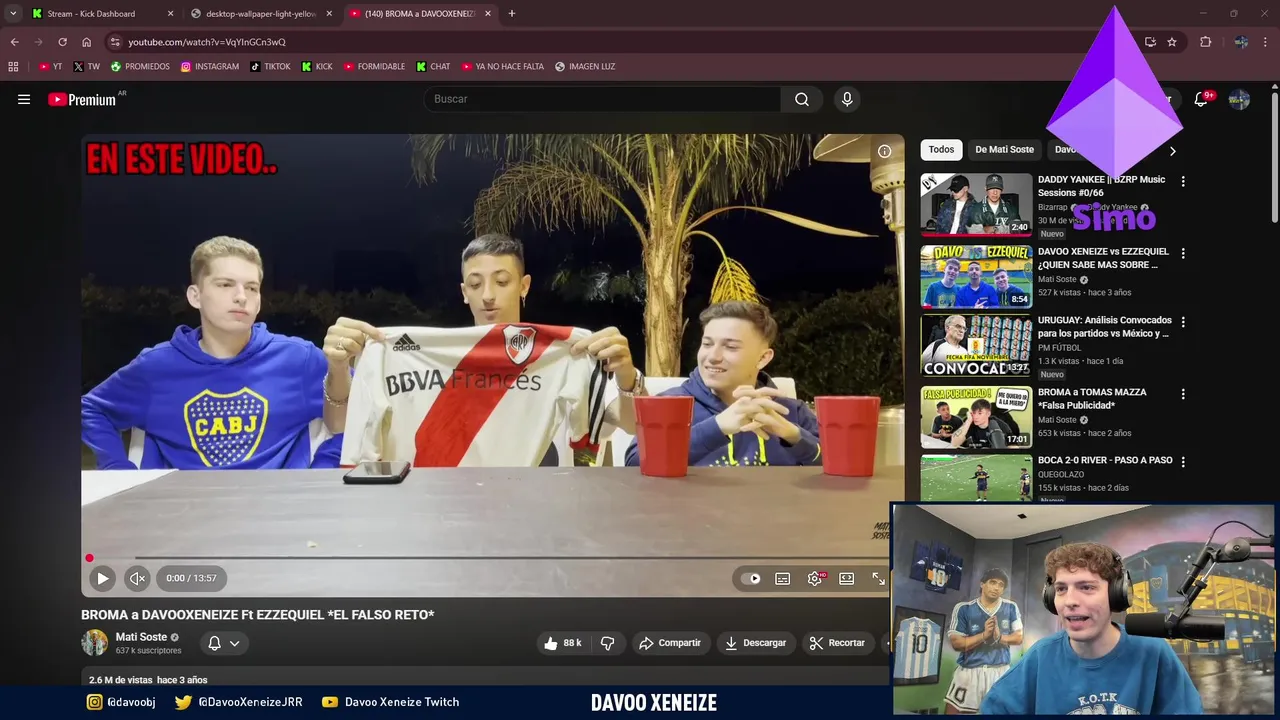Bookmark this page with star icon
The width and height of the screenshot is (1280, 720).
tap(1172, 42)
